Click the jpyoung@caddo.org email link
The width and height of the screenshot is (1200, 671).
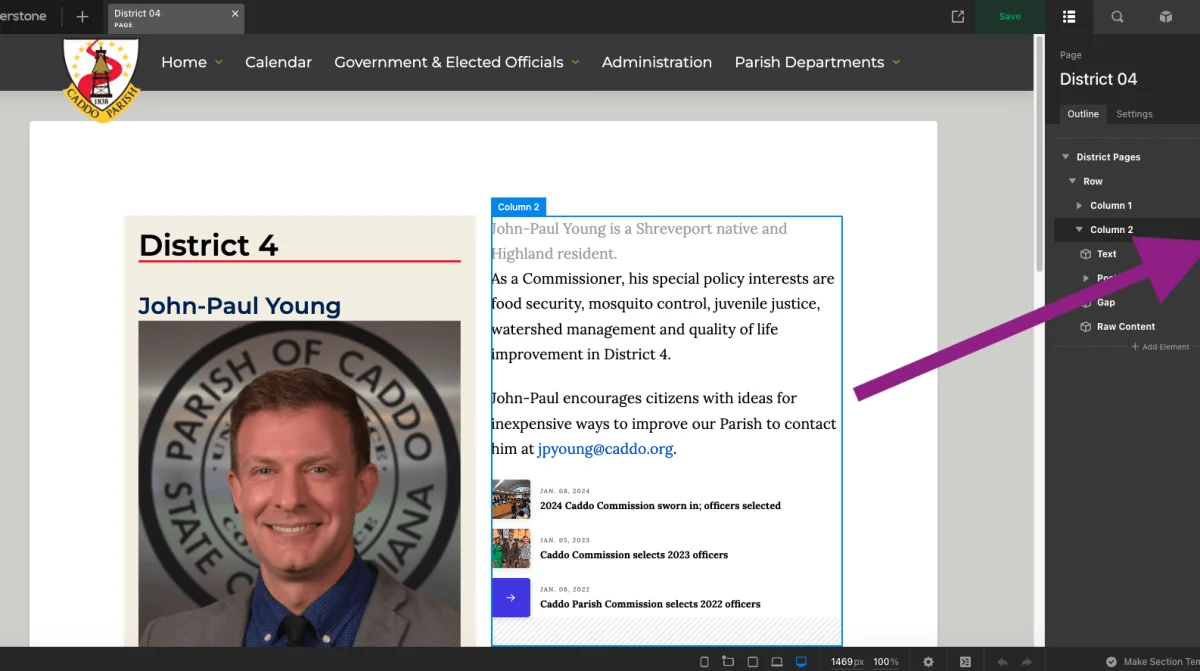pyautogui.click(x=605, y=449)
